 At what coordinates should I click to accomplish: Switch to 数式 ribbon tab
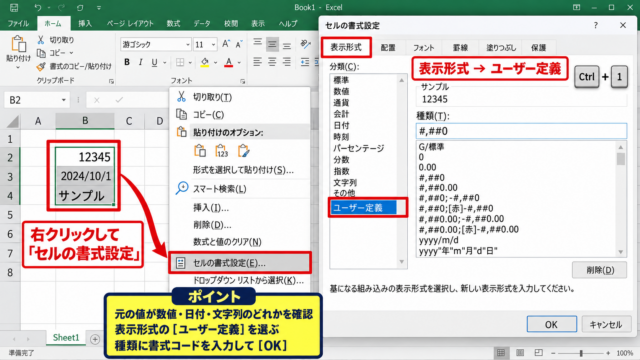click(x=173, y=24)
